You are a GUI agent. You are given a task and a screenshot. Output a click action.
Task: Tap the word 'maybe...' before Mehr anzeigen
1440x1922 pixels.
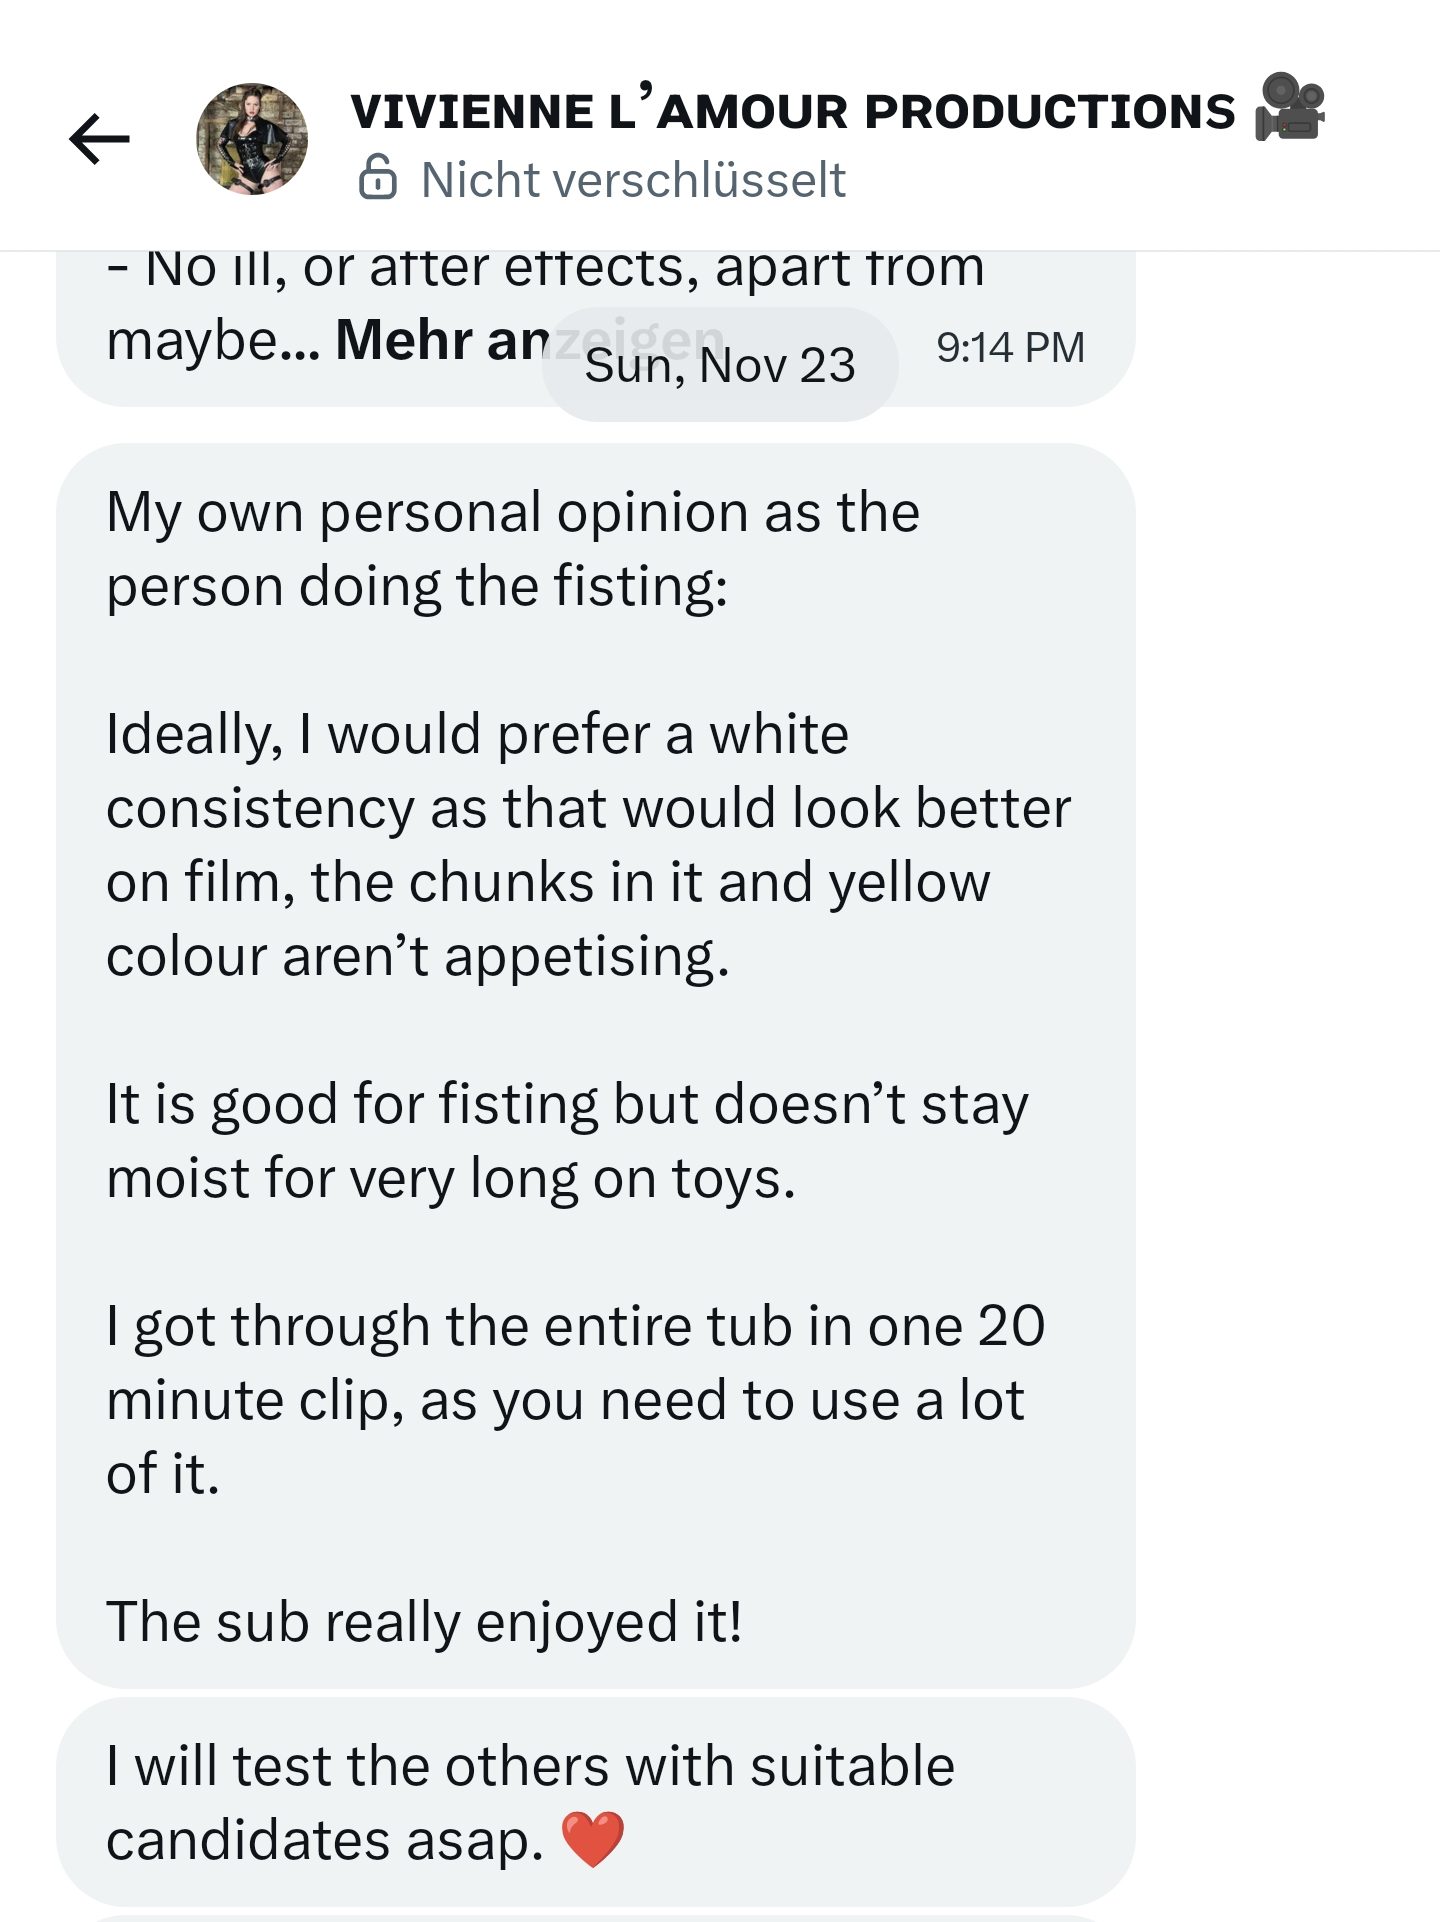212,340
